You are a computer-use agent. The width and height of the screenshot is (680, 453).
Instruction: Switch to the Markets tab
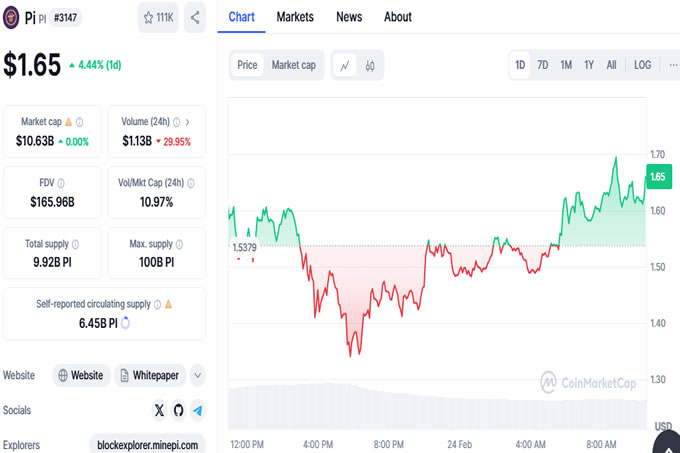[x=295, y=17]
